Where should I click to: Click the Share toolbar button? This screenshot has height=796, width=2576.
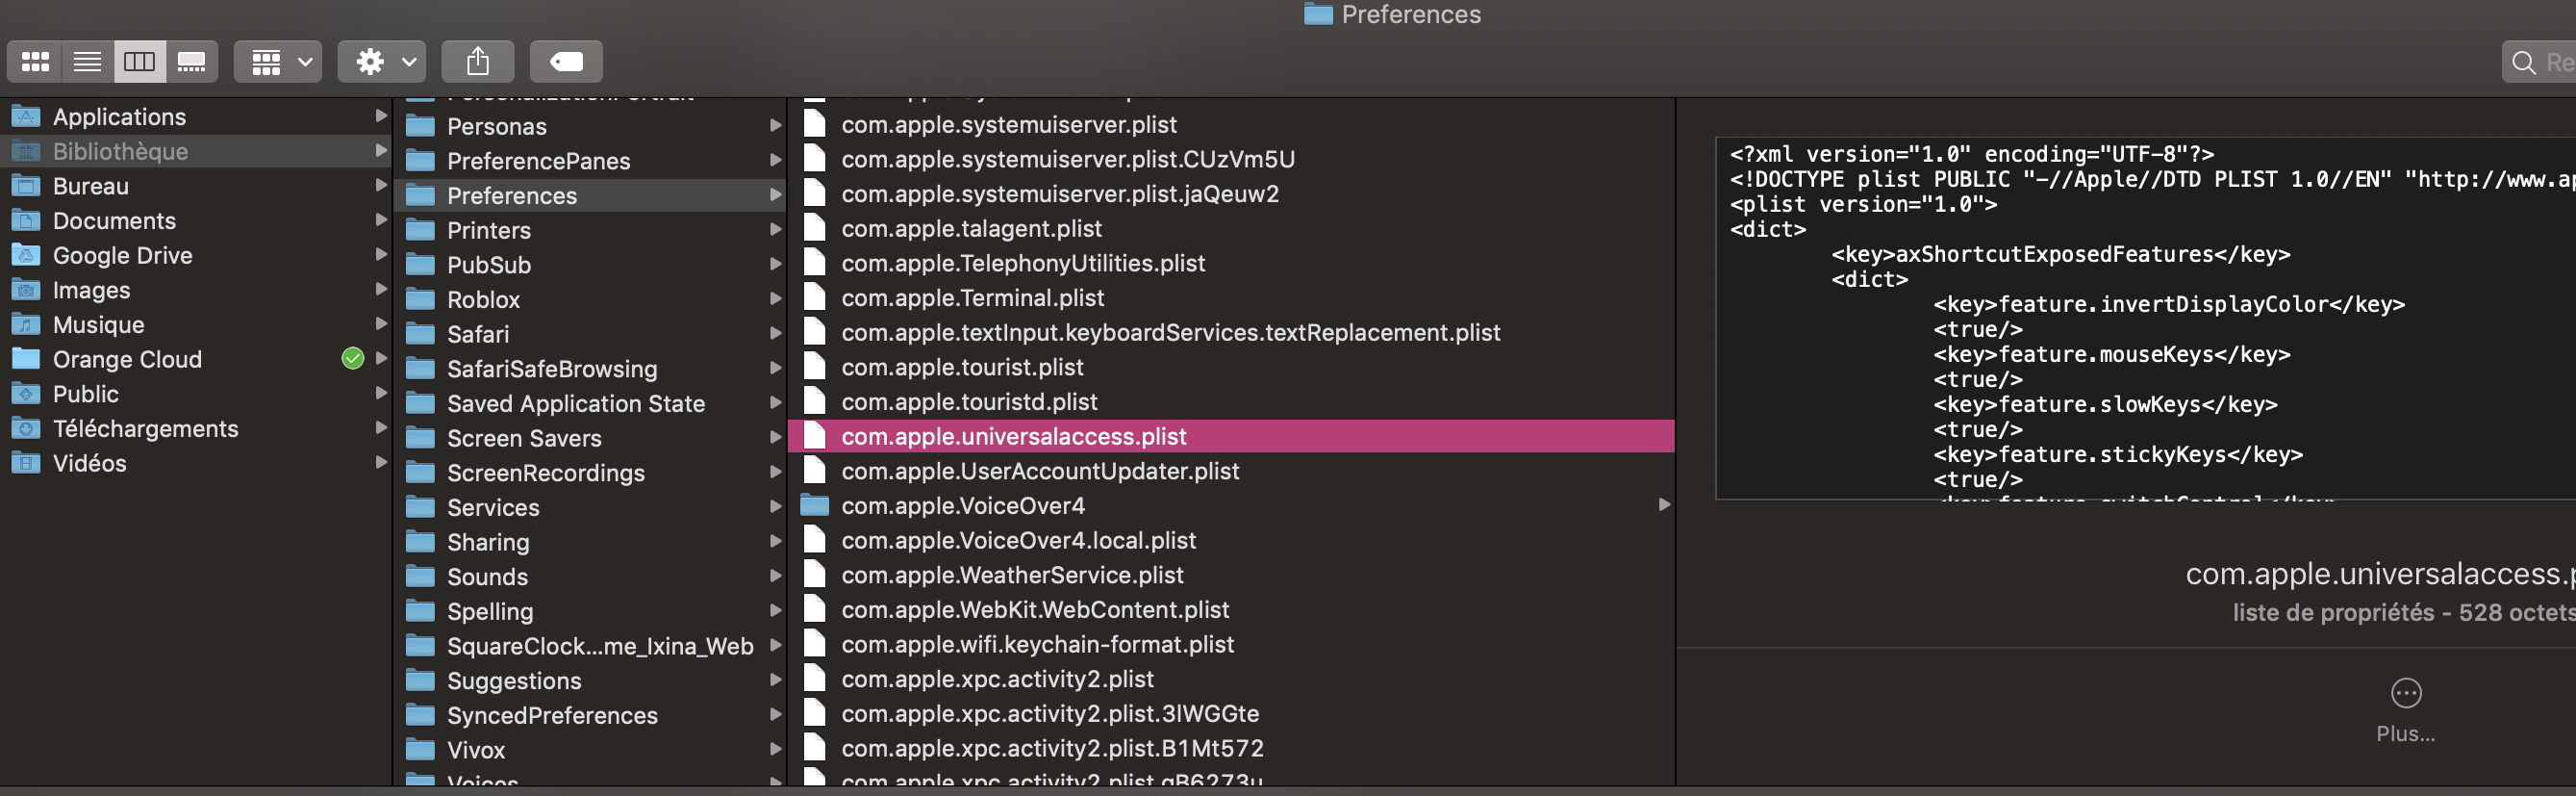coord(478,62)
